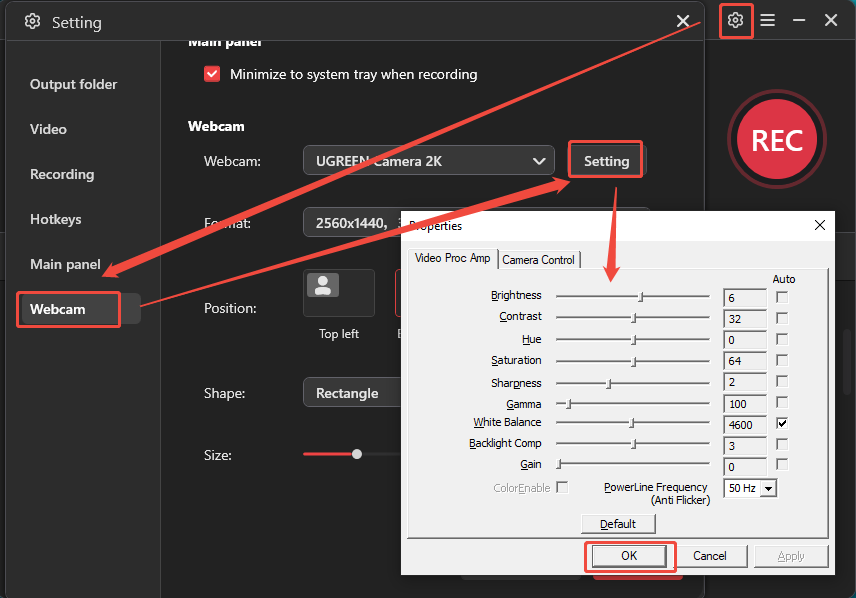Restore camera settings with the Default button
Viewport: 856px width, 598px height.
[x=617, y=523]
